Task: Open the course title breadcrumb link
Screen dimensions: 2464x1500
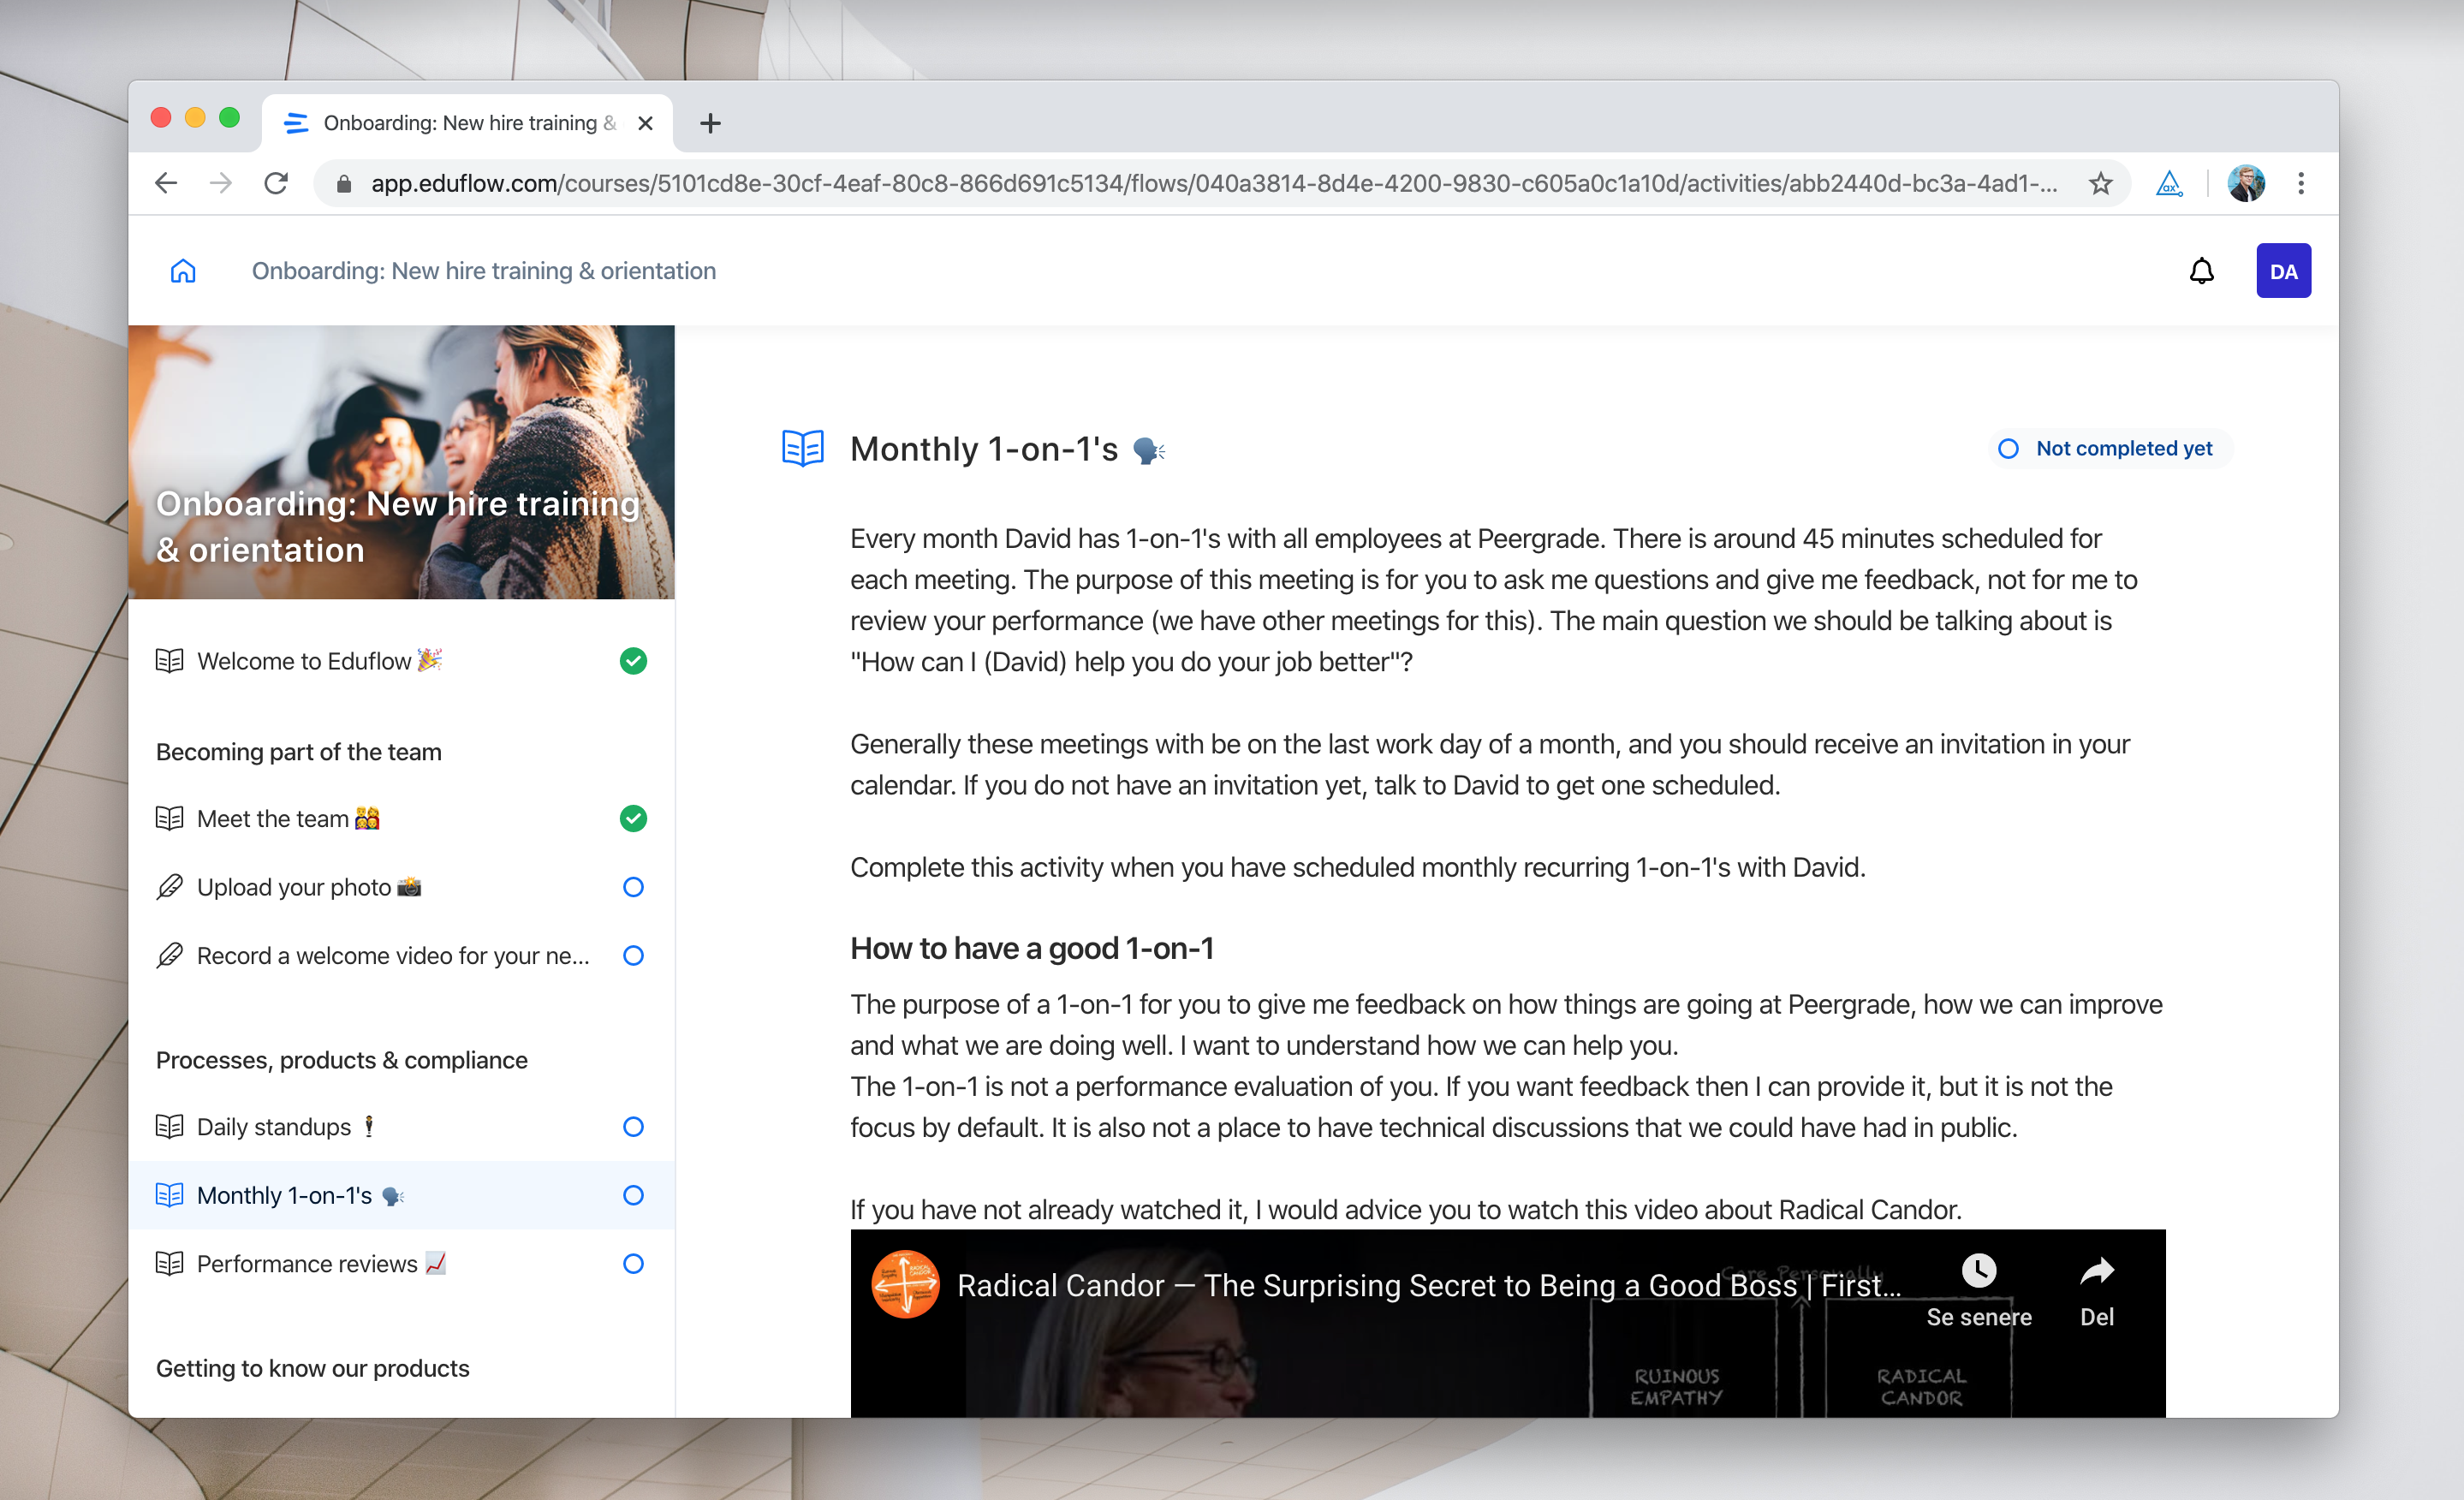Action: coord(484,271)
